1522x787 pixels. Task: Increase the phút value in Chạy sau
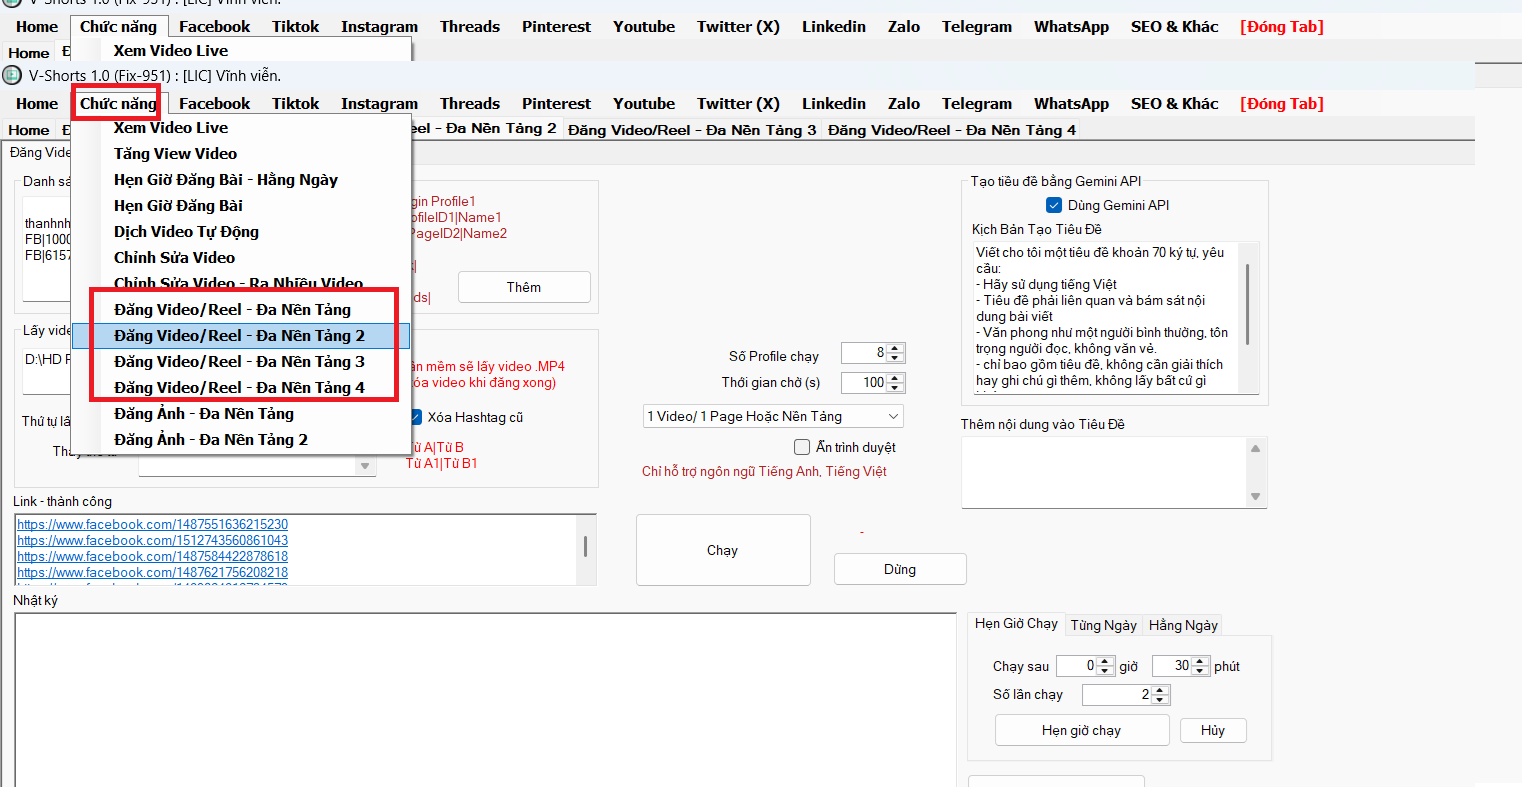pyautogui.click(x=1200, y=661)
